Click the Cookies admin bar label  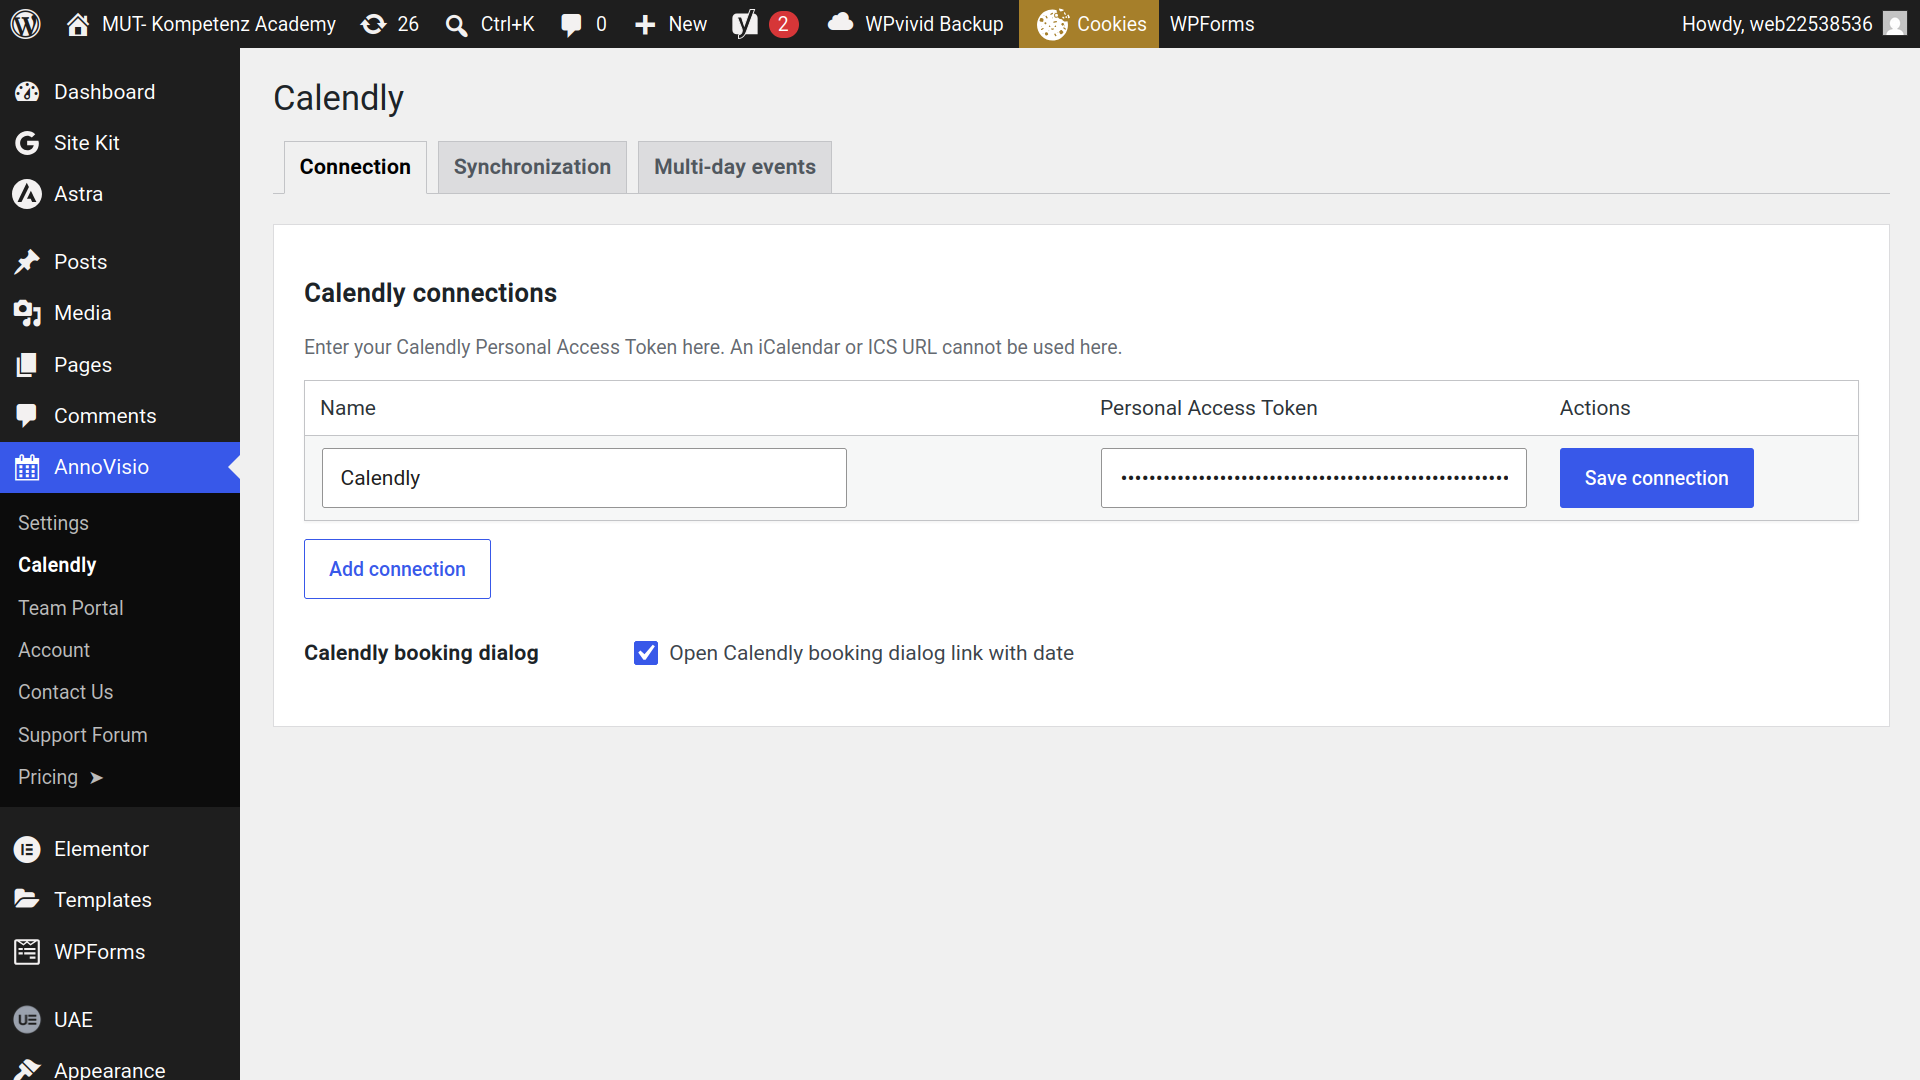[1111, 24]
